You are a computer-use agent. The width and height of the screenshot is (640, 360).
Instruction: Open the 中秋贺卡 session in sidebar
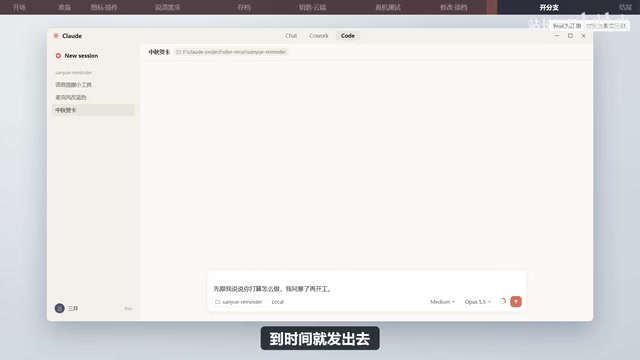coord(93,110)
